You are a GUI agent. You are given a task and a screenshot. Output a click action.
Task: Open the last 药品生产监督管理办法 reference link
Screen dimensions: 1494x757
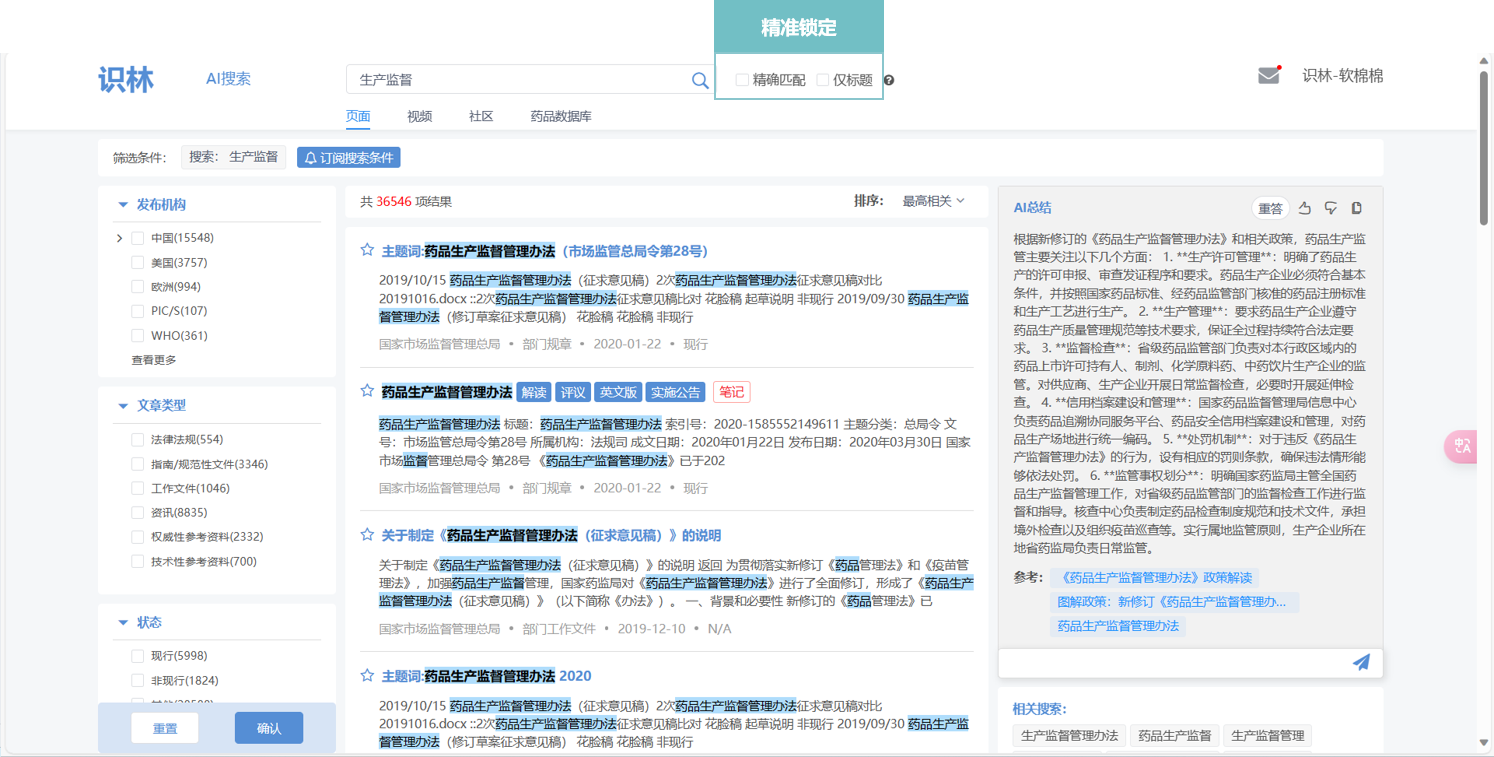pos(1118,626)
